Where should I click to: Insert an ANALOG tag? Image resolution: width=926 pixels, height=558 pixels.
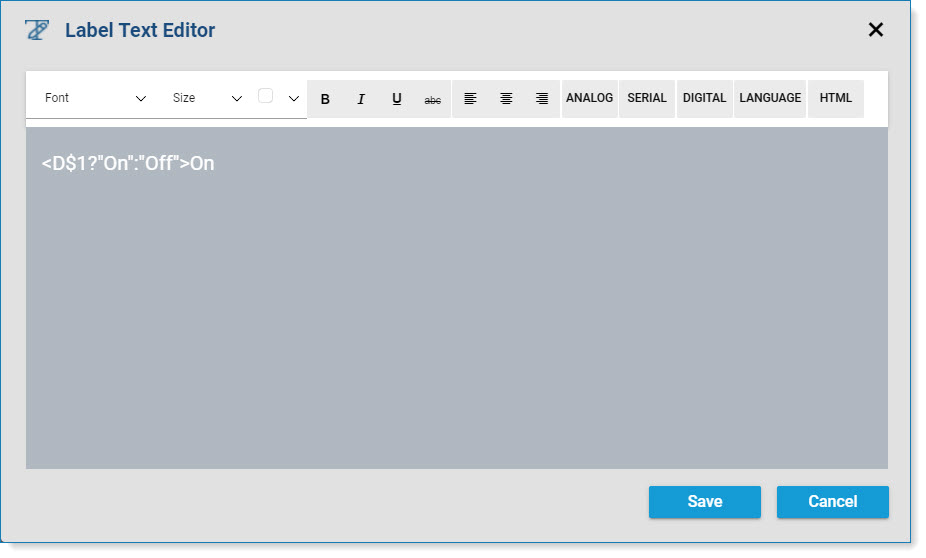click(589, 99)
